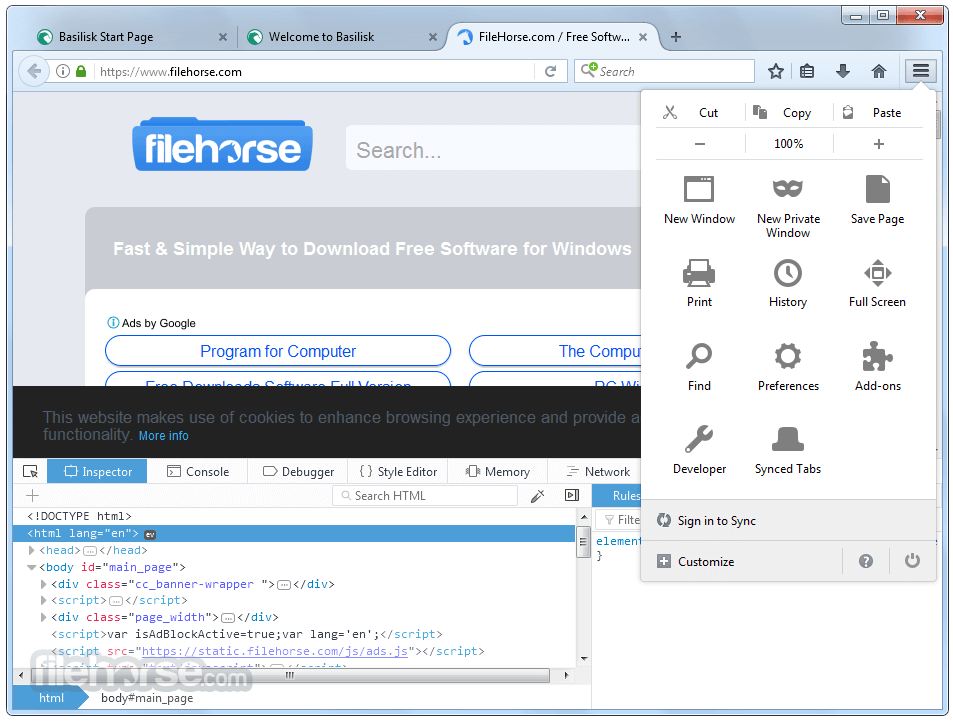Click Copy in the menu
953x722 pixels.
(789, 112)
